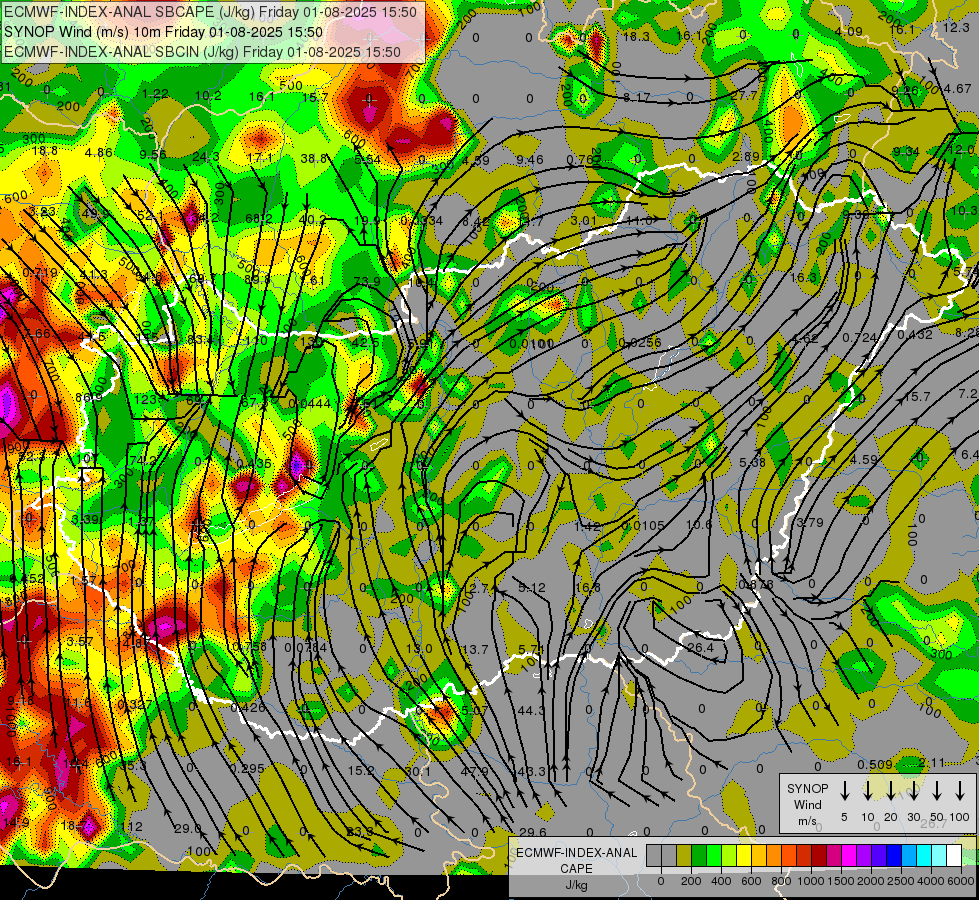979x900 pixels.
Task: Click the map value 27.7
Action: coord(744,96)
